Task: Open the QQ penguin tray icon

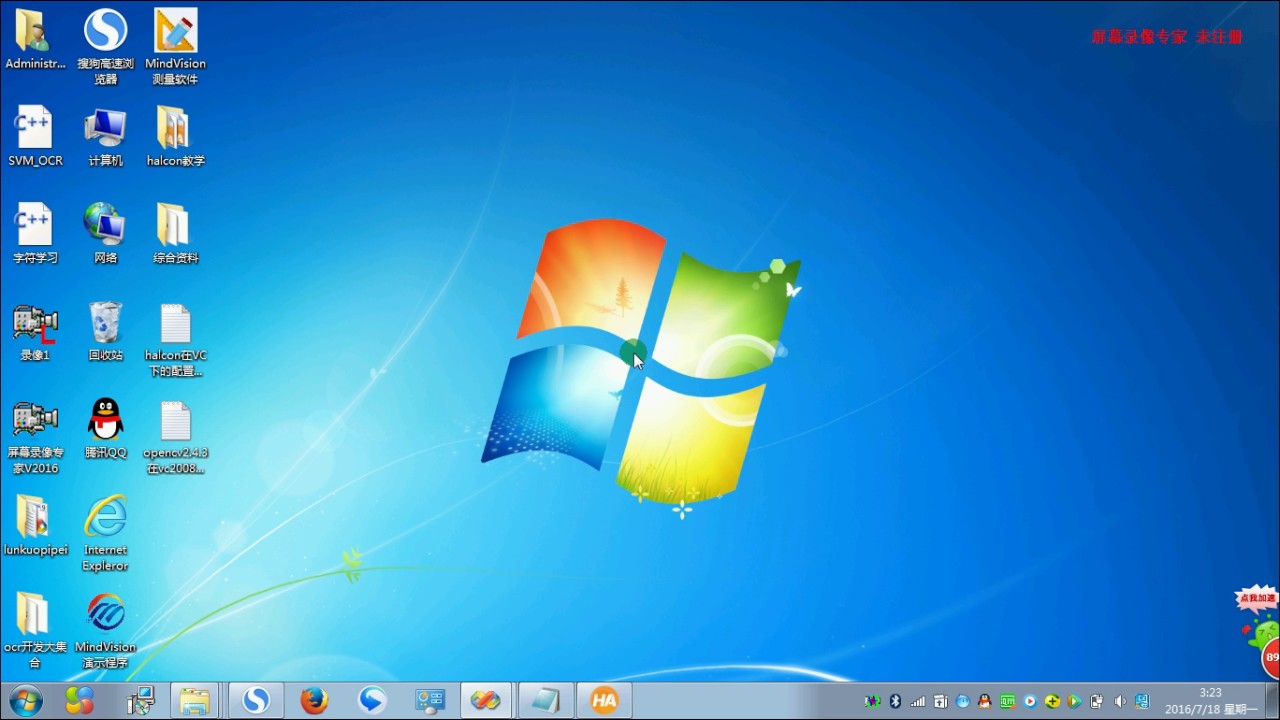Action: point(985,701)
